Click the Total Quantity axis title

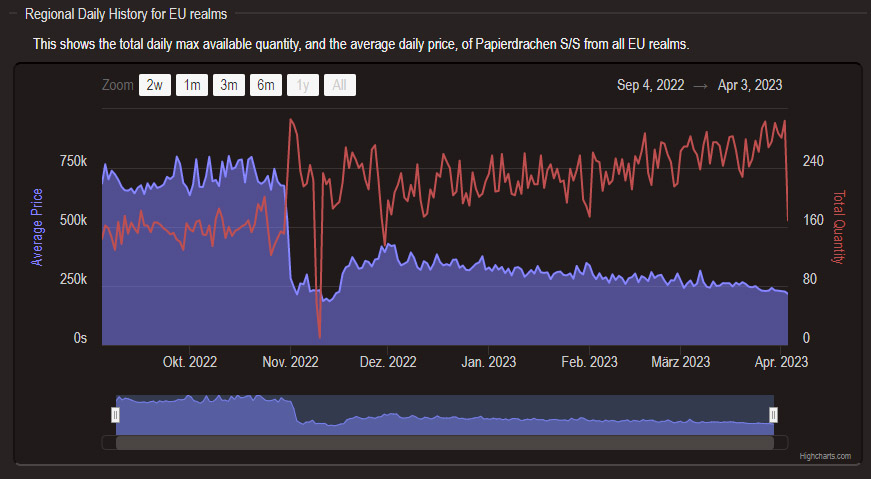click(x=839, y=227)
